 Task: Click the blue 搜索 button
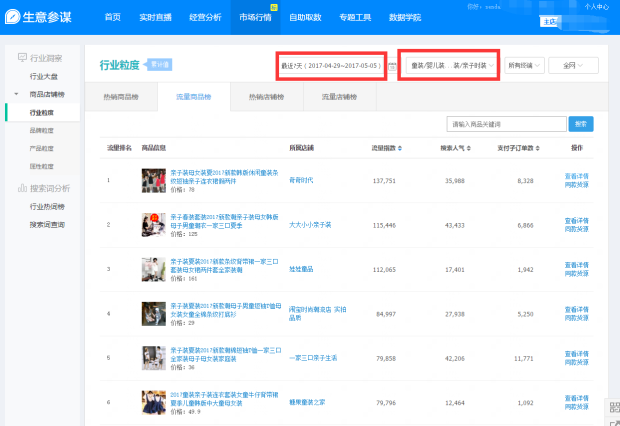point(581,124)
